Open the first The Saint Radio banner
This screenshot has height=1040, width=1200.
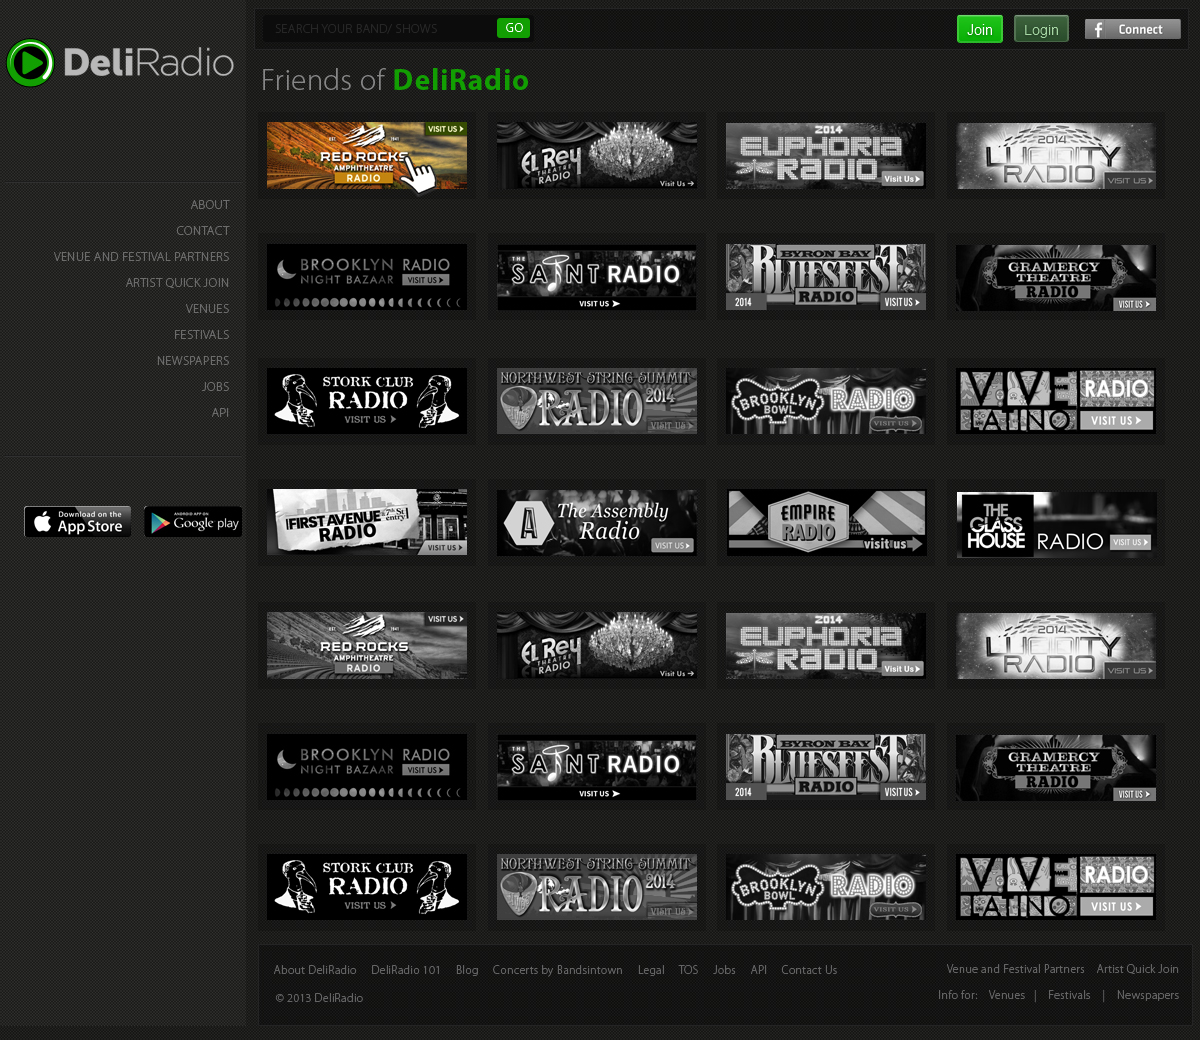597,277
